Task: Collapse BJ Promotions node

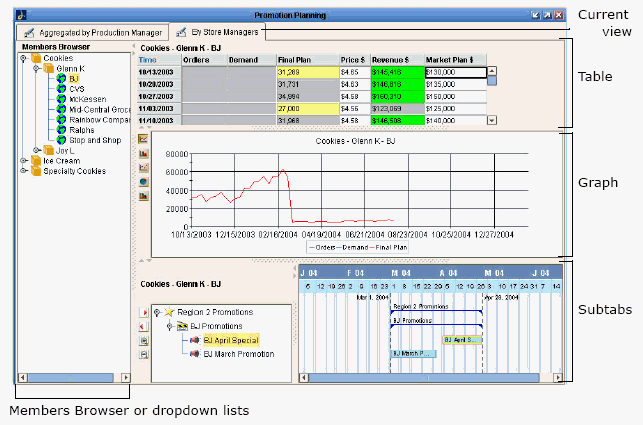Action: [x=170, y=327]
